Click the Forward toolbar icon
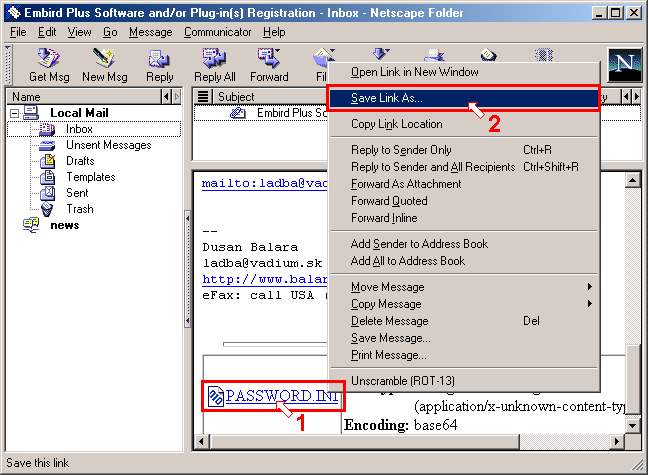The width and height of the screenshot is (648, 475). 269,58
